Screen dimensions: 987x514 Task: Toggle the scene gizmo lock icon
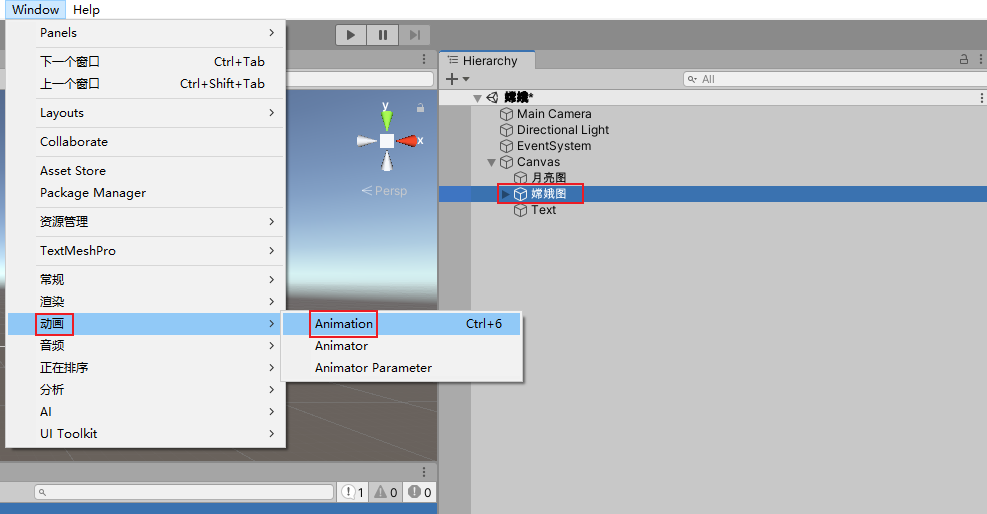[420, 108]
